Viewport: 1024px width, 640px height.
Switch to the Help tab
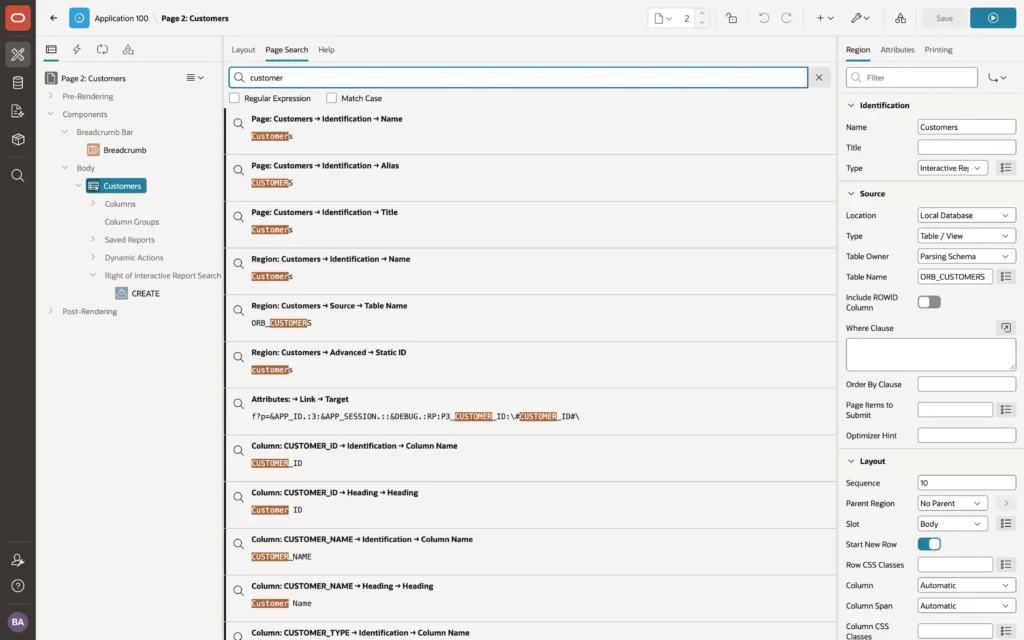click(x=326, y=50)
